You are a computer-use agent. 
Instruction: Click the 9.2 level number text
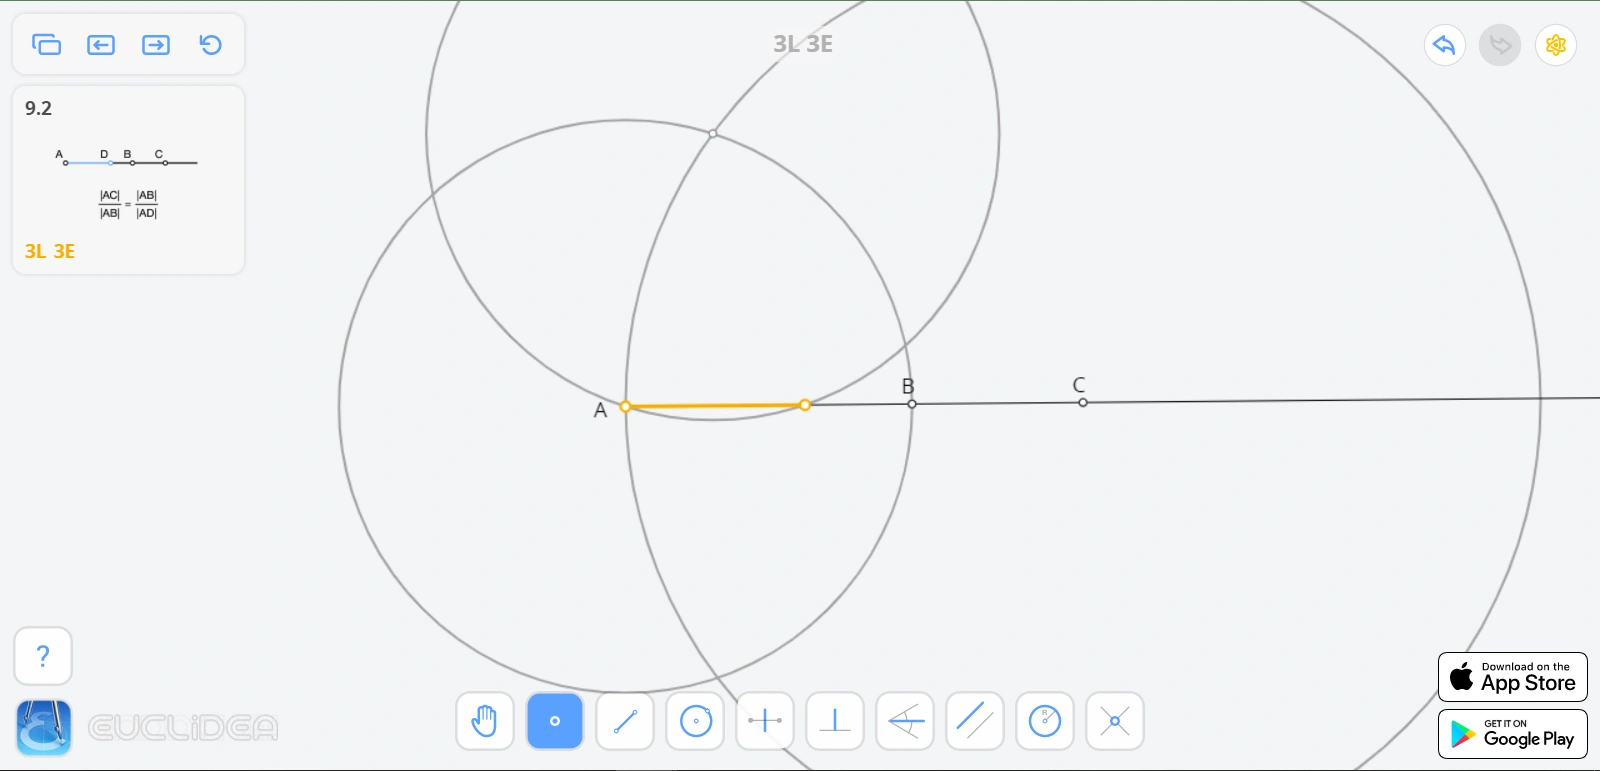point(38,108)
